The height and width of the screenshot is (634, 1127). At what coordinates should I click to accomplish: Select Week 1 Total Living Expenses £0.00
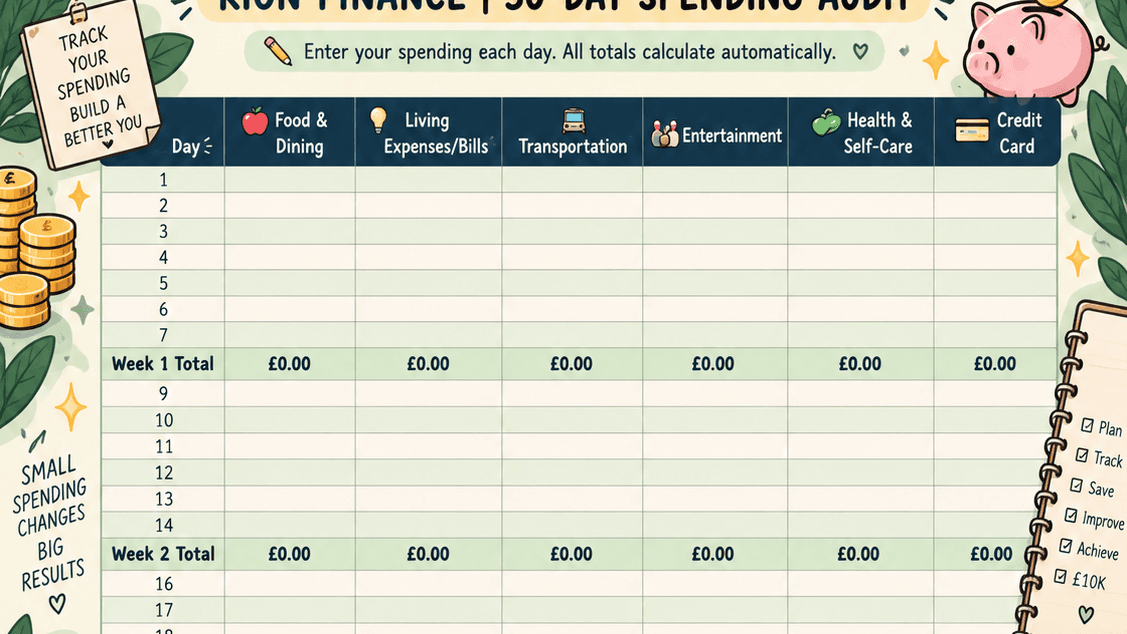tap(428, 364)
